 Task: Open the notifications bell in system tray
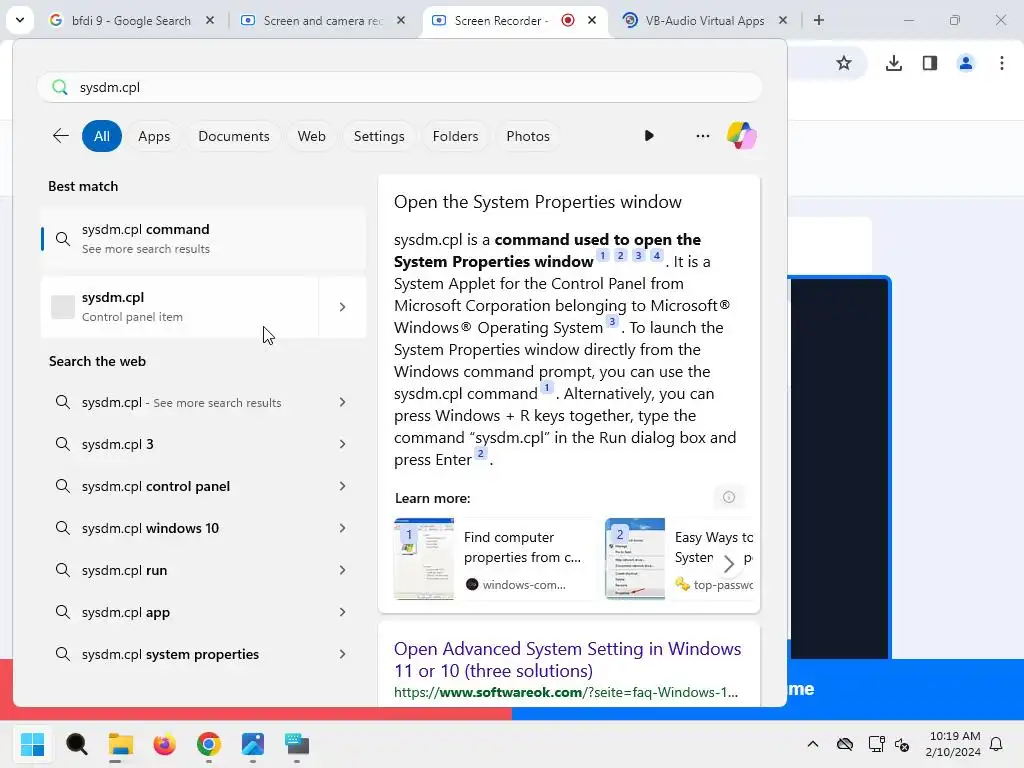[x=997, y=744]
